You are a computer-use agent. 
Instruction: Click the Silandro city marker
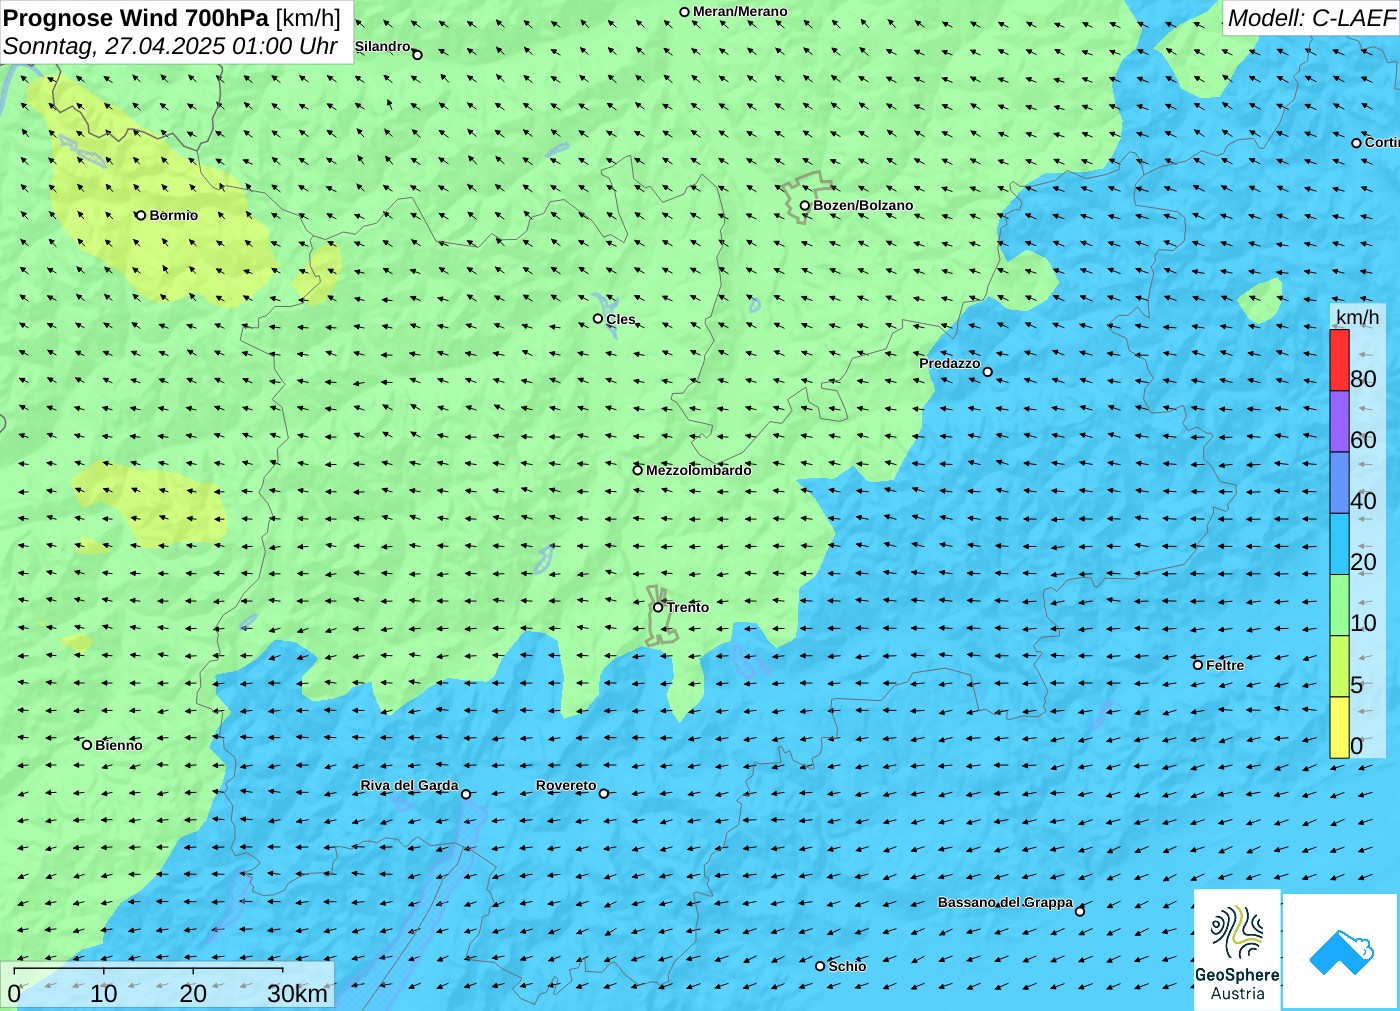418,55
